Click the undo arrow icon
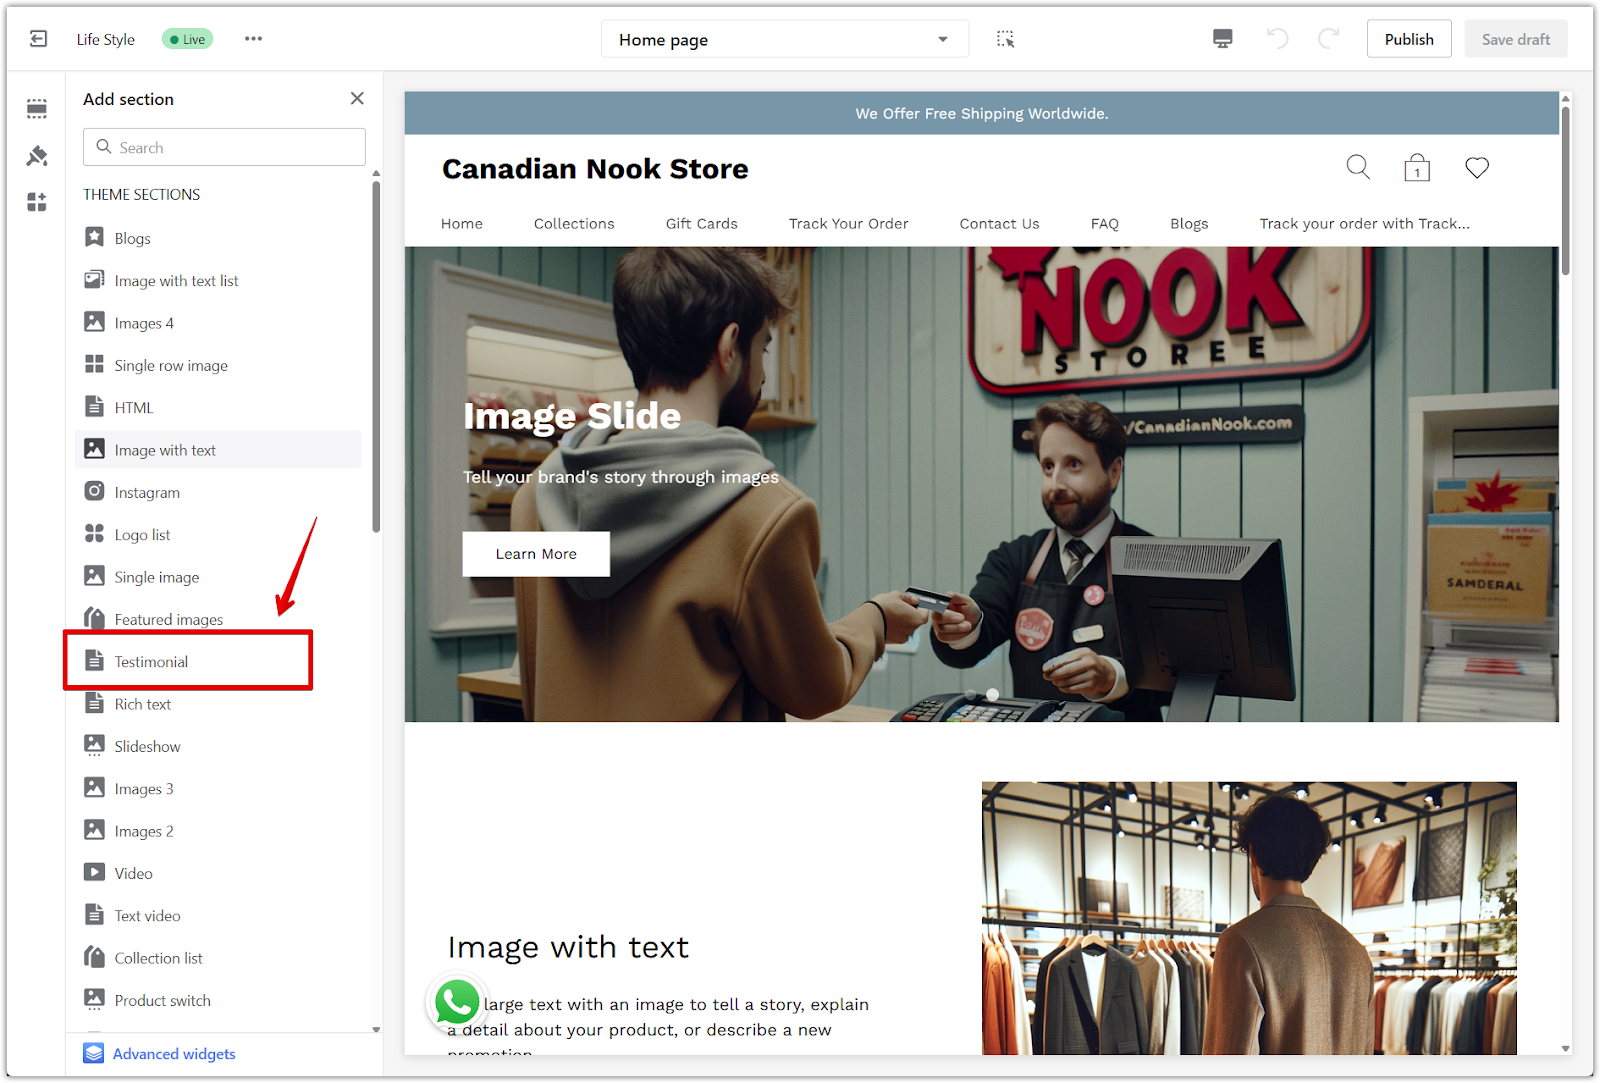 [x=1277, y=39]
